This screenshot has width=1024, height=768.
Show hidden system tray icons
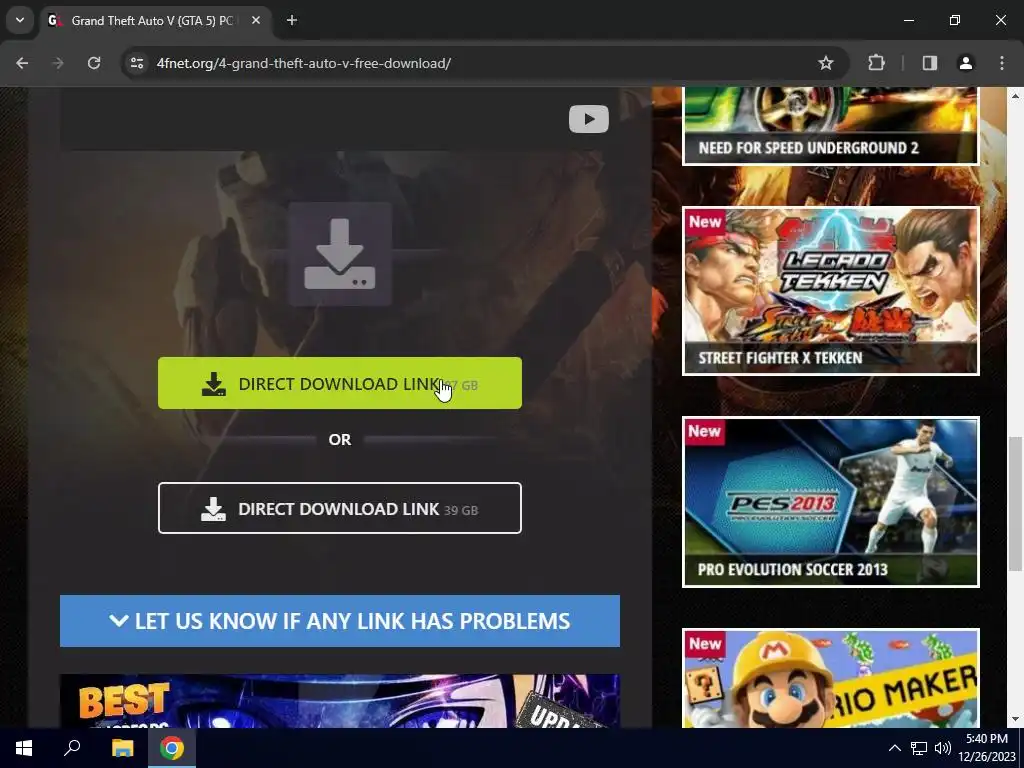tap(895, 748)
